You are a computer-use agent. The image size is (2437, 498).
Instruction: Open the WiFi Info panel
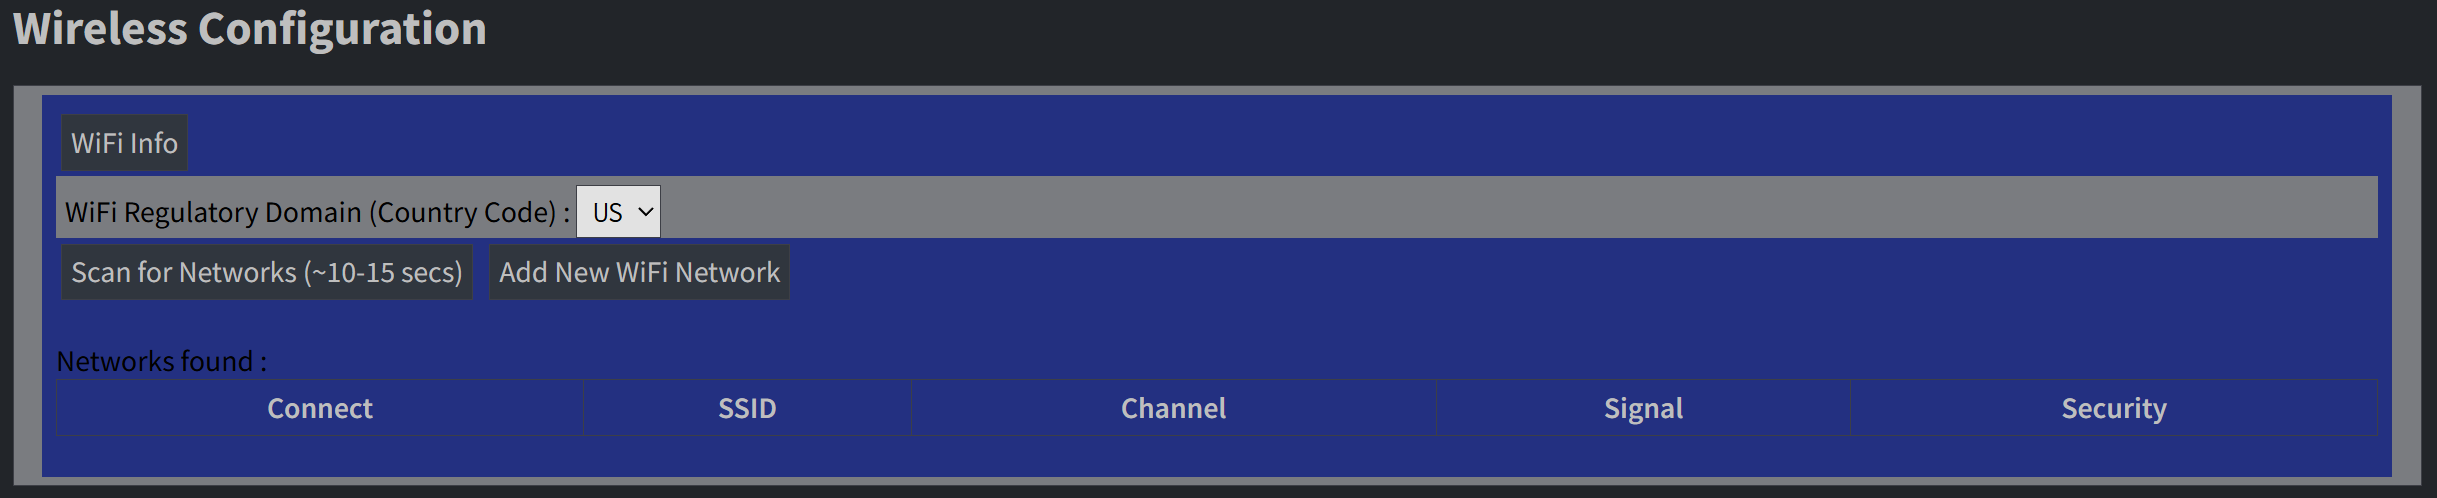[x=124, y=143]
